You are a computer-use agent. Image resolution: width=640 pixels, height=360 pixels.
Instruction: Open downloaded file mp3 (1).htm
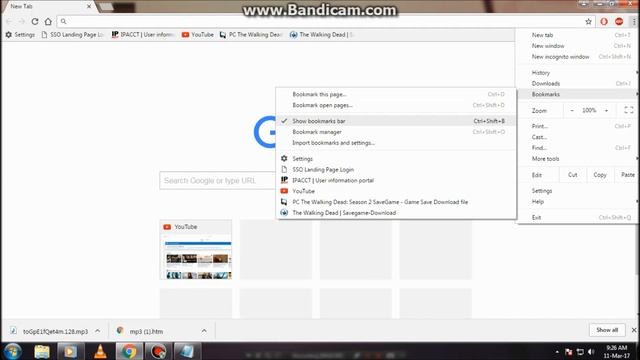[x=141, y=331]
